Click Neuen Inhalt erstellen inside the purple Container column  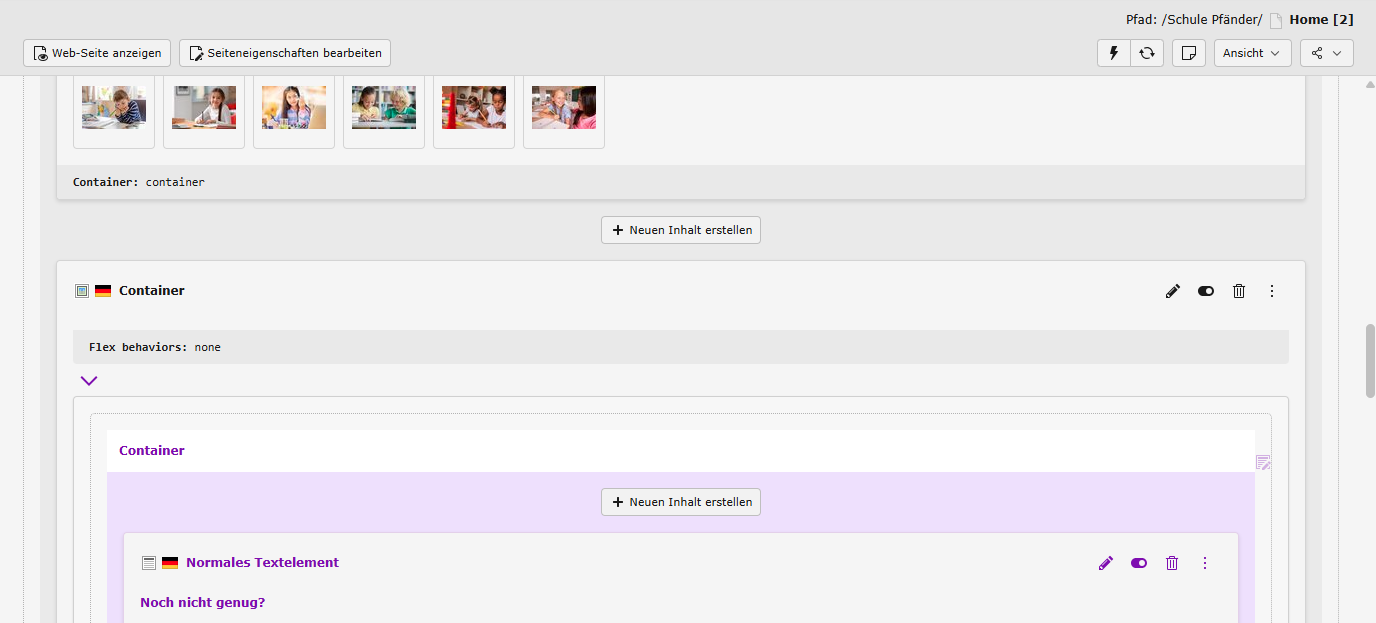pyautogui.click(x=681, y=502)
